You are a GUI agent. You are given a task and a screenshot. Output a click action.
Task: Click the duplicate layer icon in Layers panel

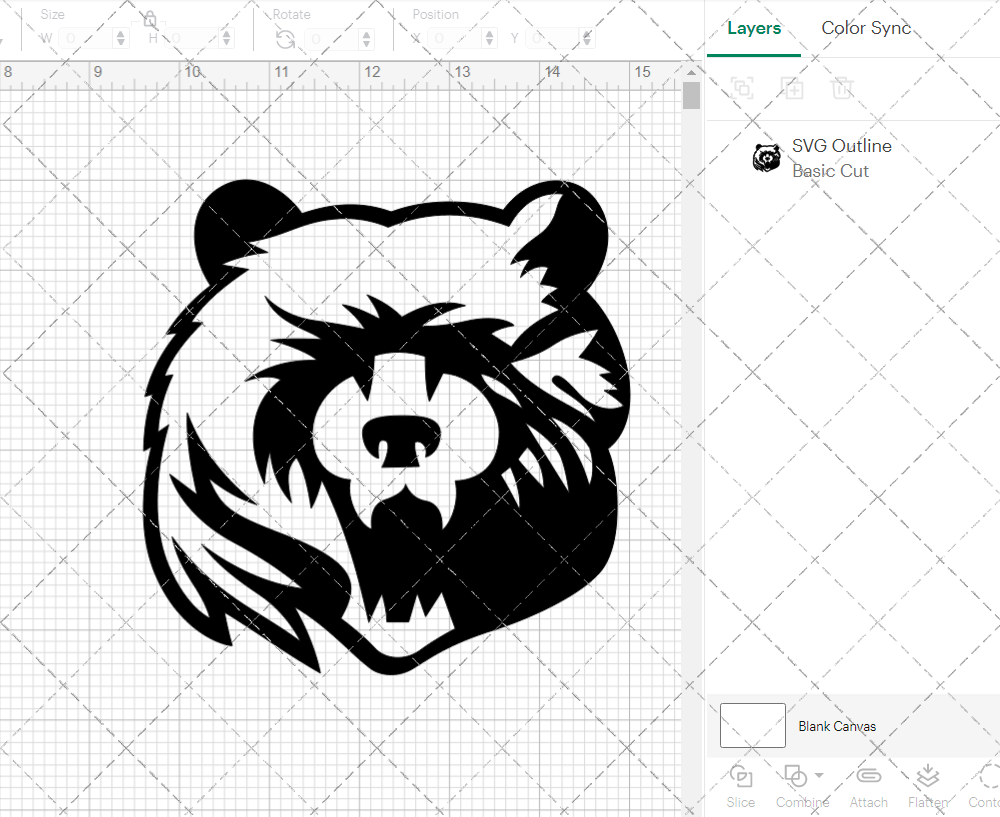pos(793,88)
